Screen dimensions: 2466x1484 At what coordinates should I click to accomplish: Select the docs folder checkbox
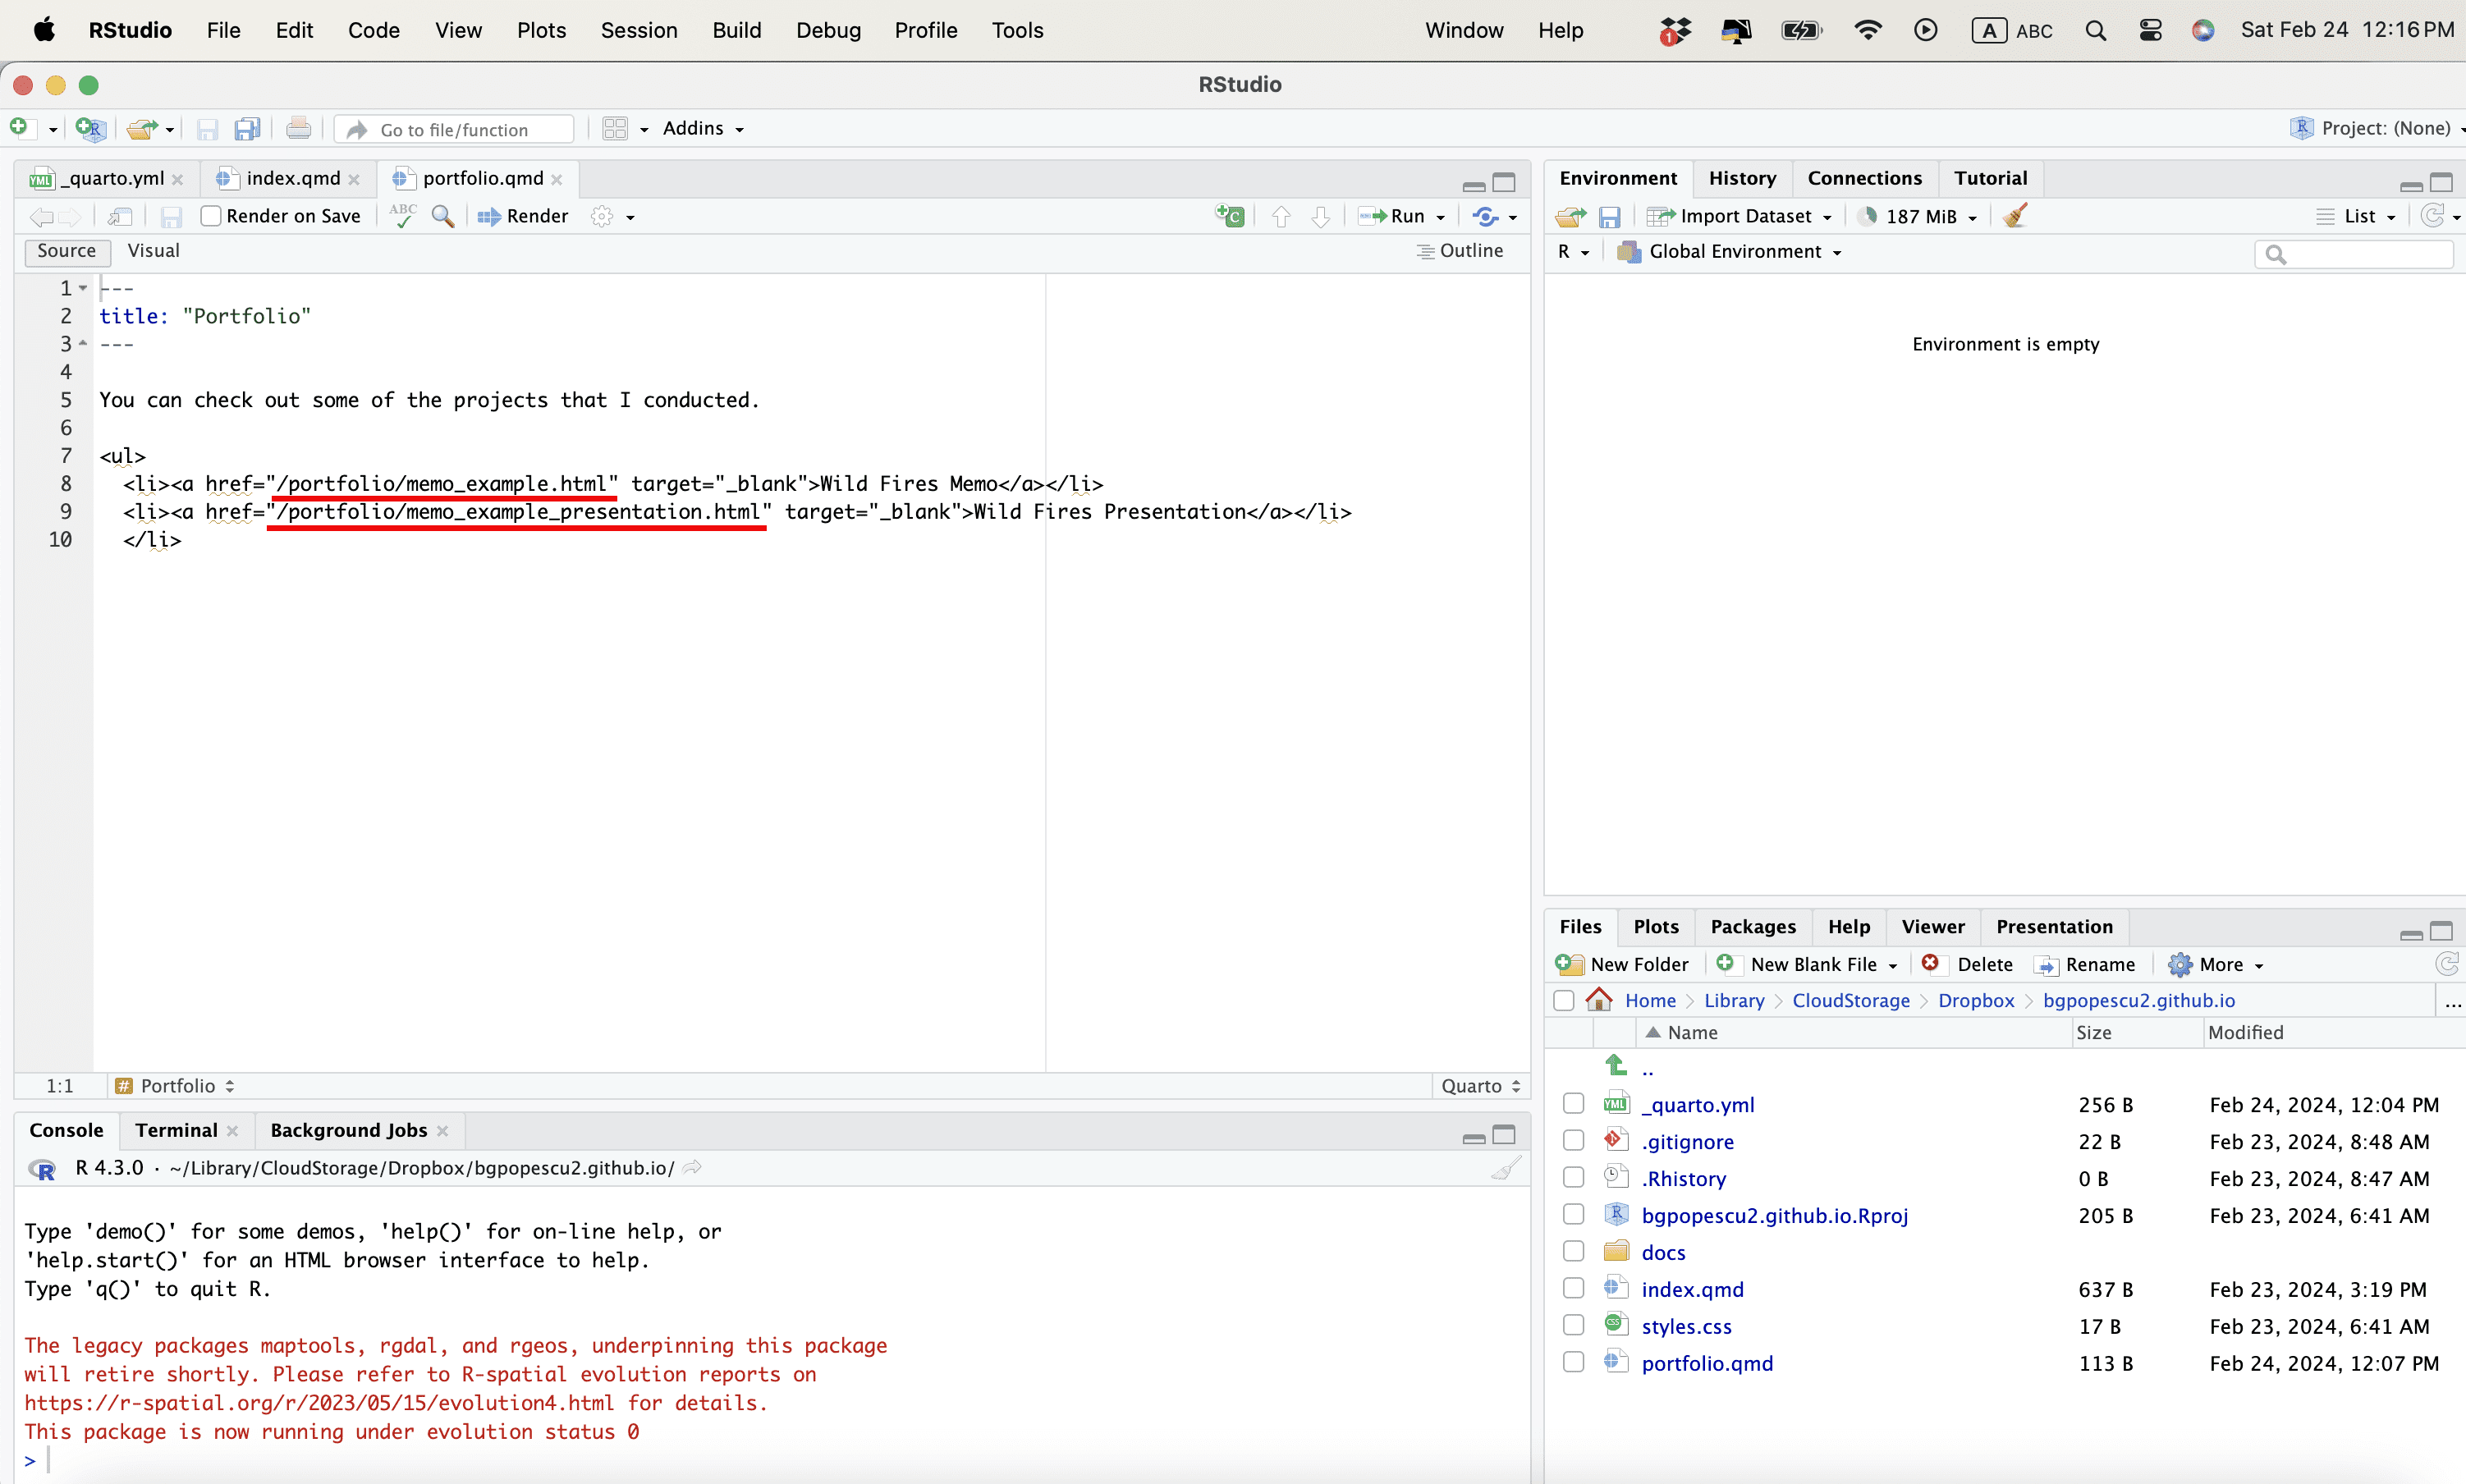coord(1573,1252)
